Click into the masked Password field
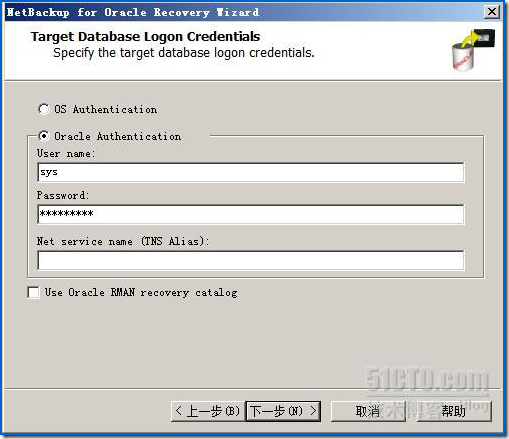This screenshot has width=509, height=439. pyautogui.click(x=251, y=214)
